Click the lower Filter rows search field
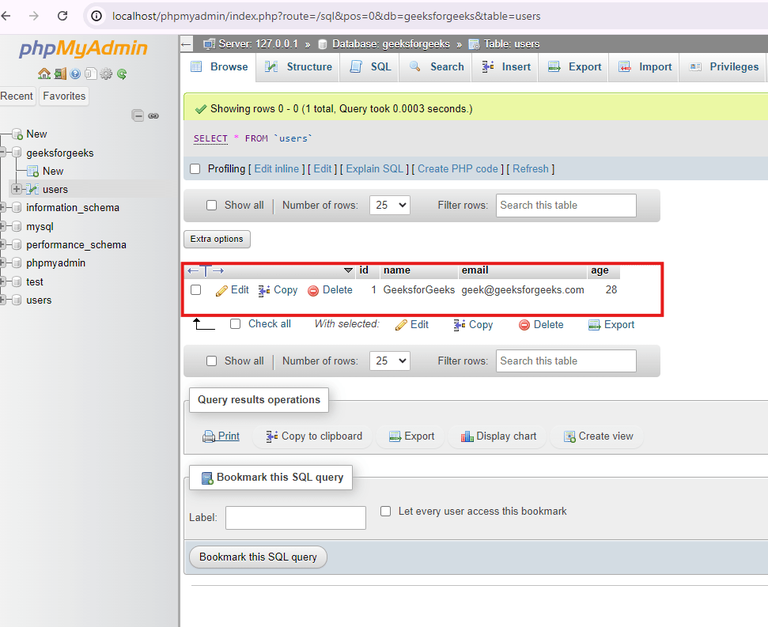This screenshot has width=768, height=627. coord(566,361)
